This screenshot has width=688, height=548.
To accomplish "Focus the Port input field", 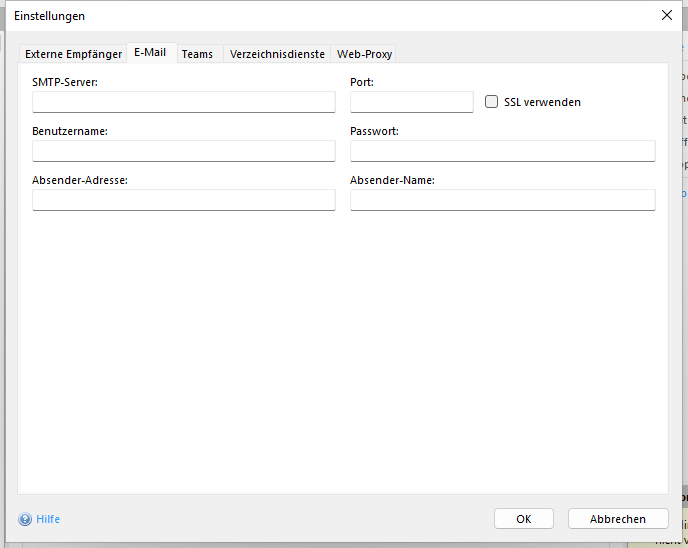I will [411, 102].
